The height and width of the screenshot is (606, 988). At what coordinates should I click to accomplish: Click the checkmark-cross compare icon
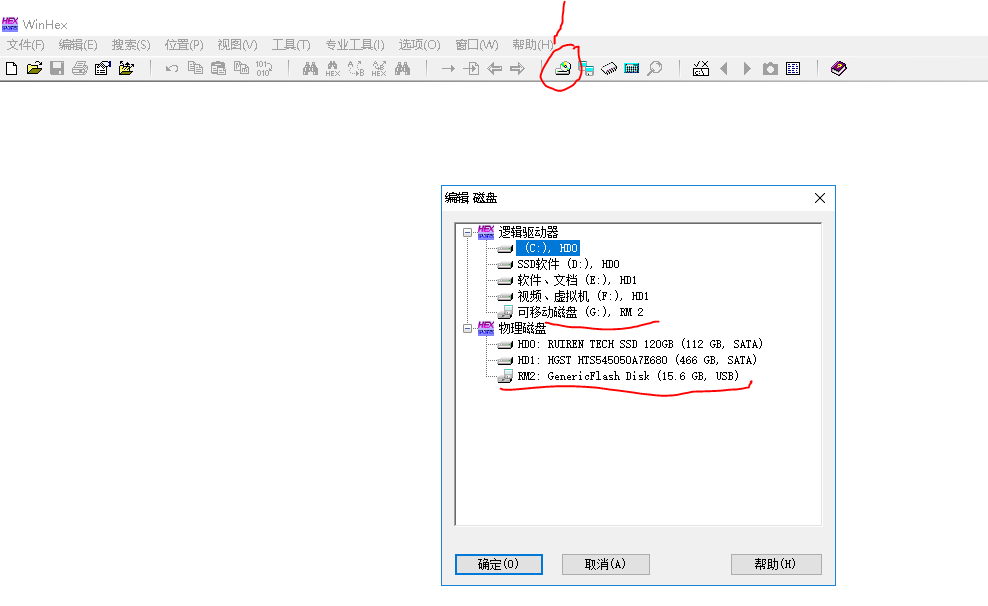click(x=701, y=68)
